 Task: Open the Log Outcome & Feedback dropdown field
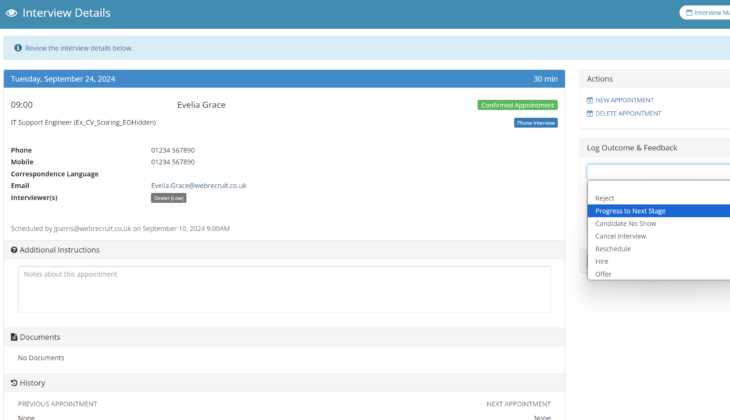[x=658, y=172]
